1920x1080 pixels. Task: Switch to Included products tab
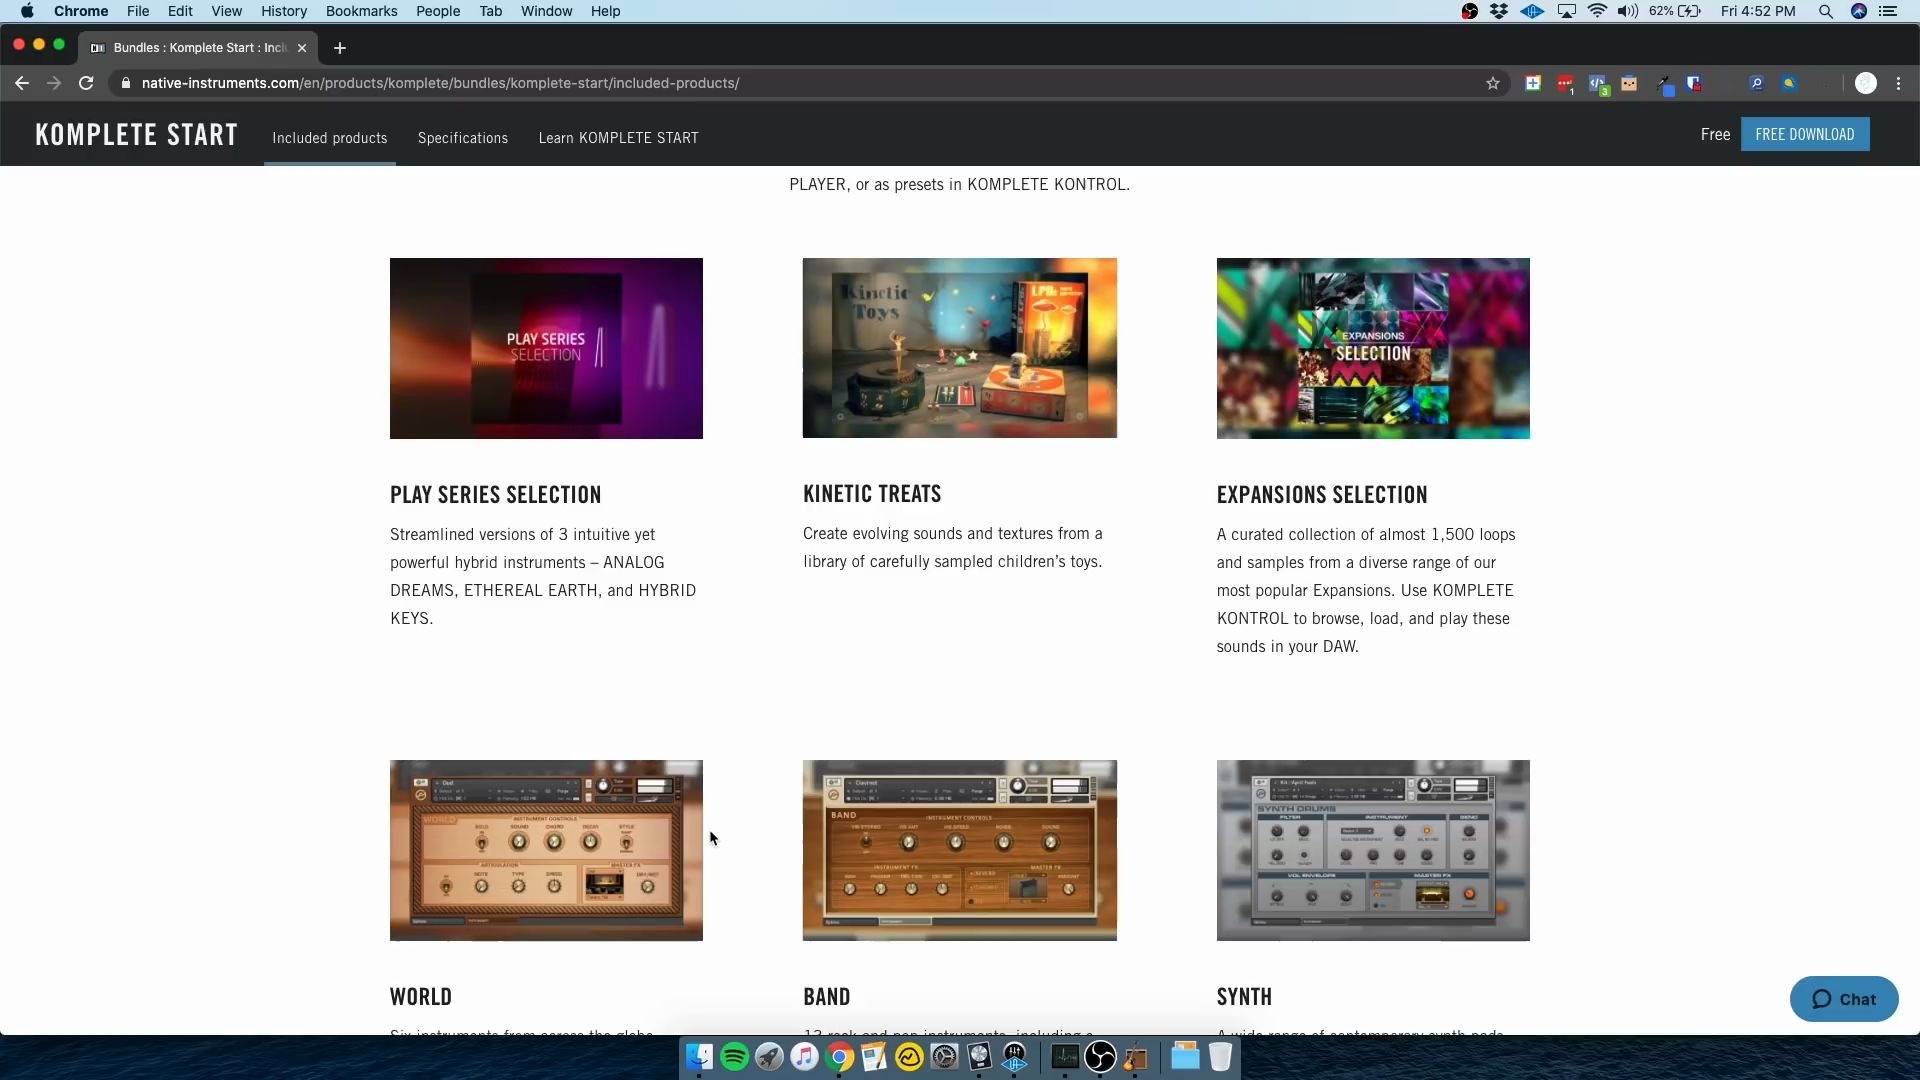[x=330, y=138]
